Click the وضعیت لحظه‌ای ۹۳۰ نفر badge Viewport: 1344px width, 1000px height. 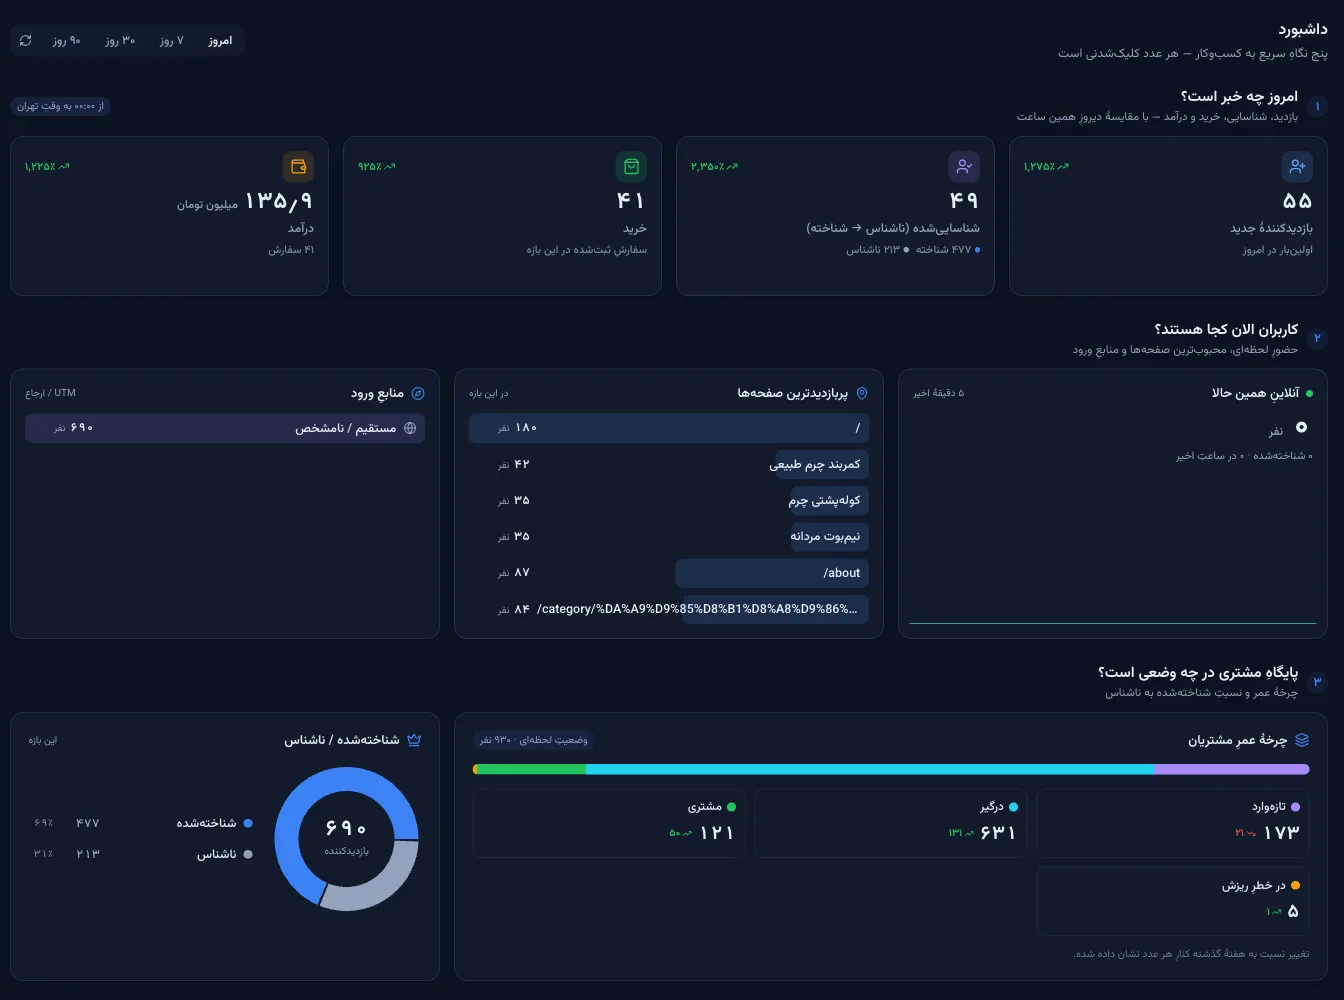point(534,740)
